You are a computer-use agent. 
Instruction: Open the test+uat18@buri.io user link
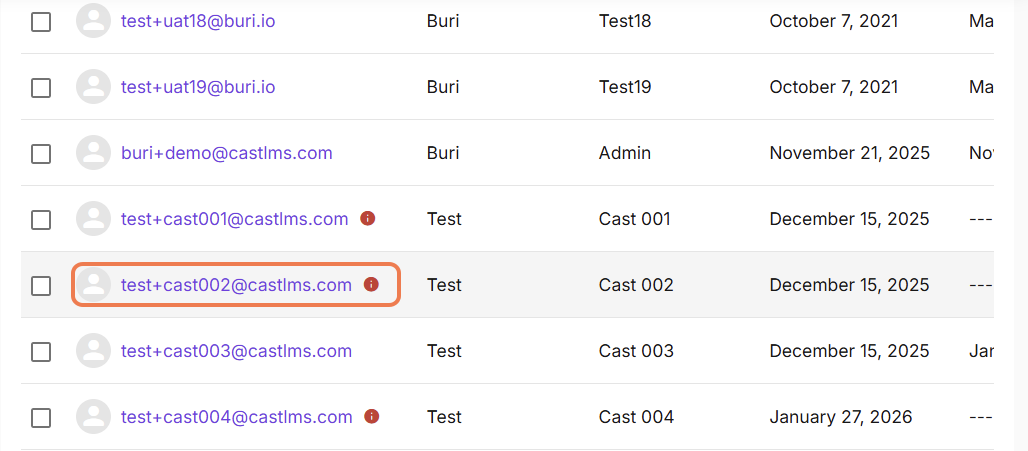click(x=198, y=21)
